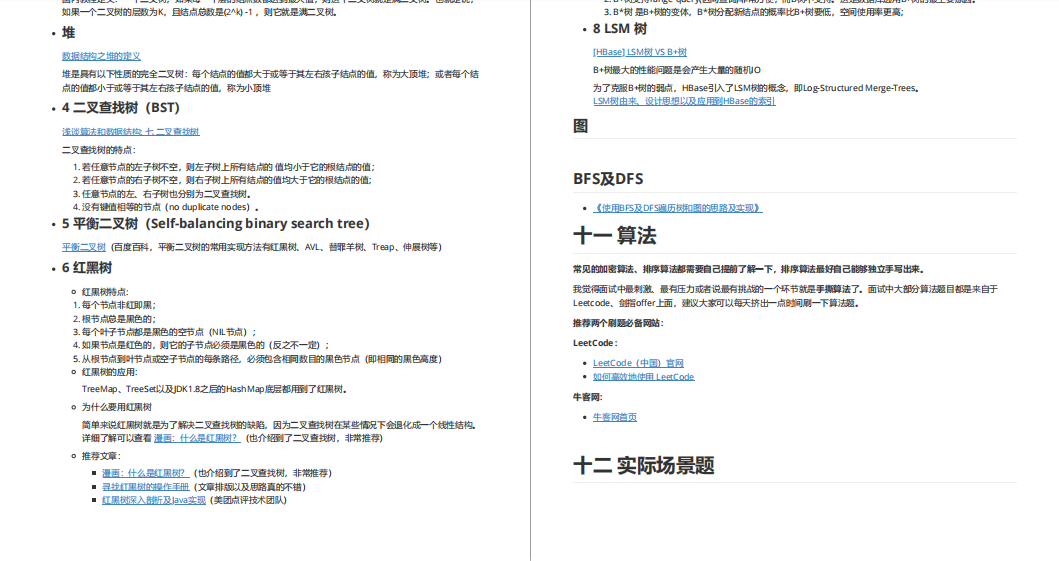Click the 8 LSM 树 heading

pyautogui.click(x=619, y=29)
